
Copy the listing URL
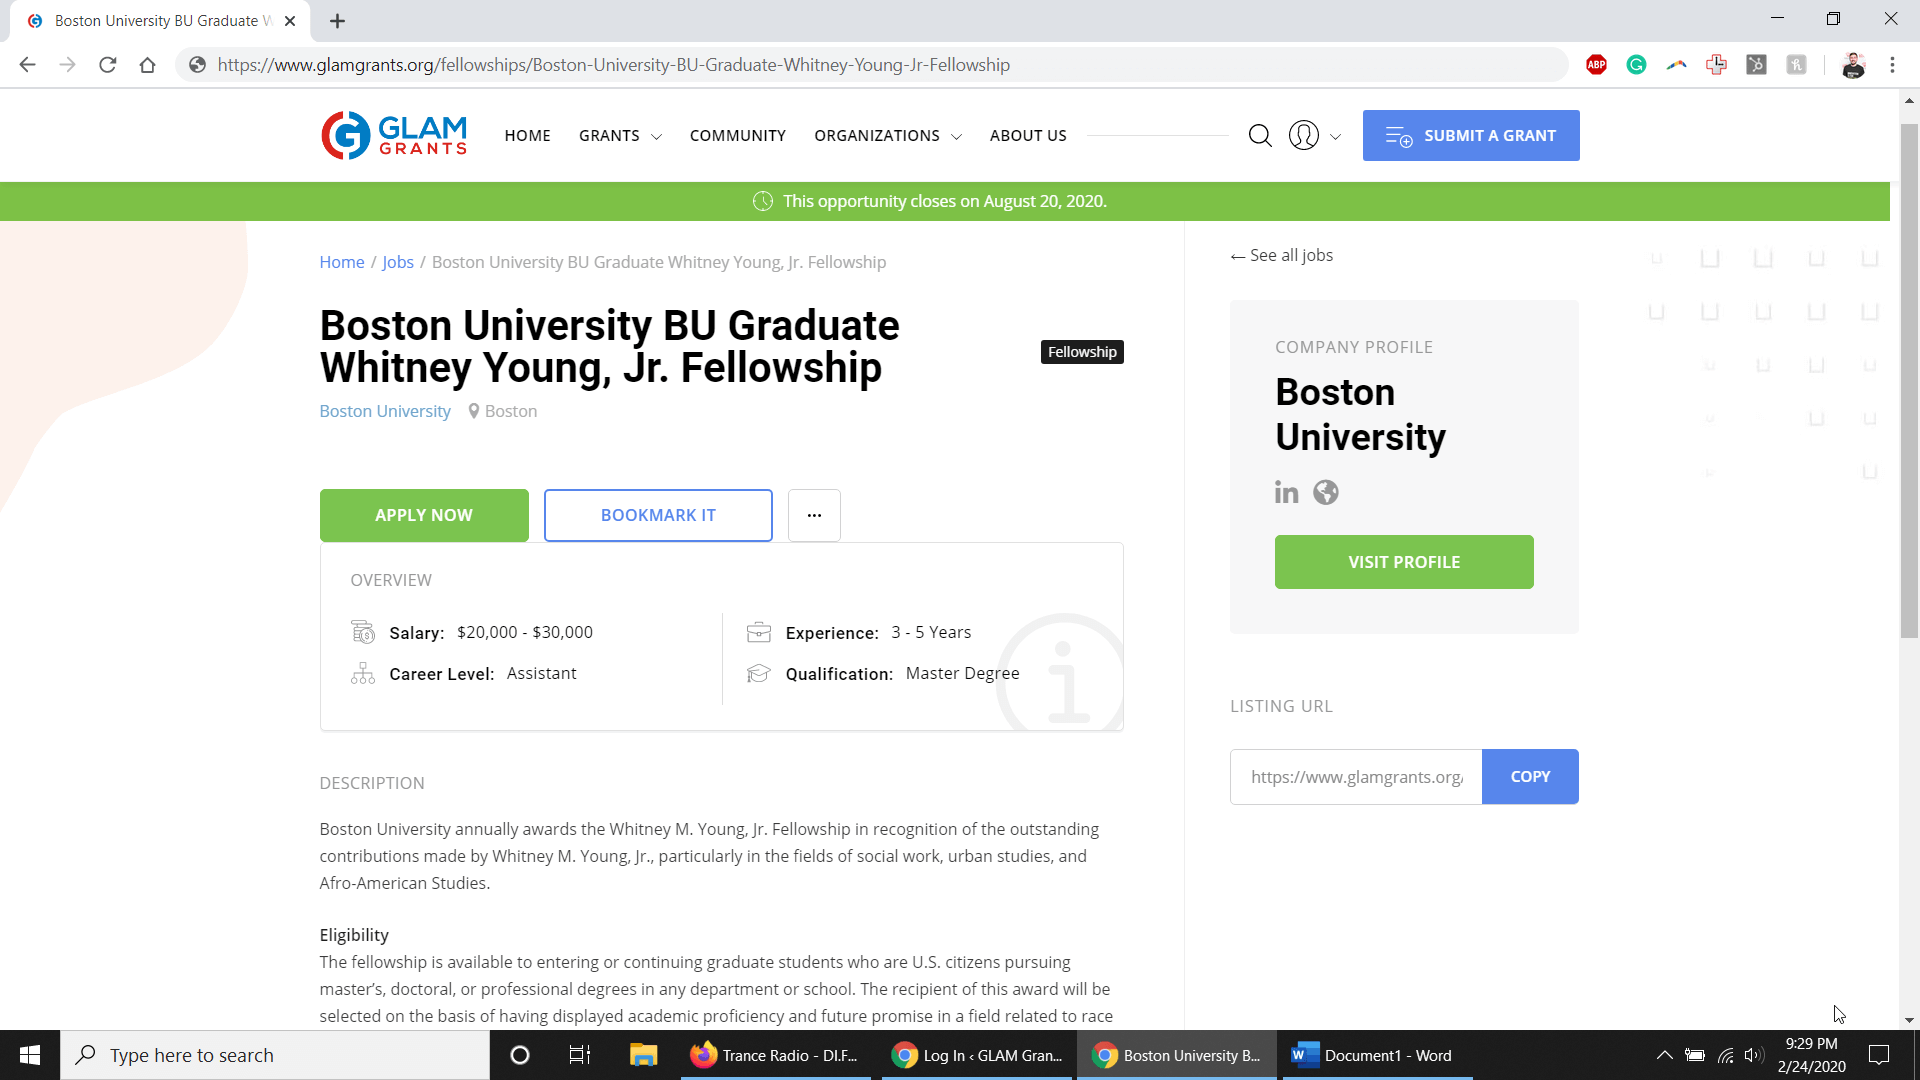1530,777
